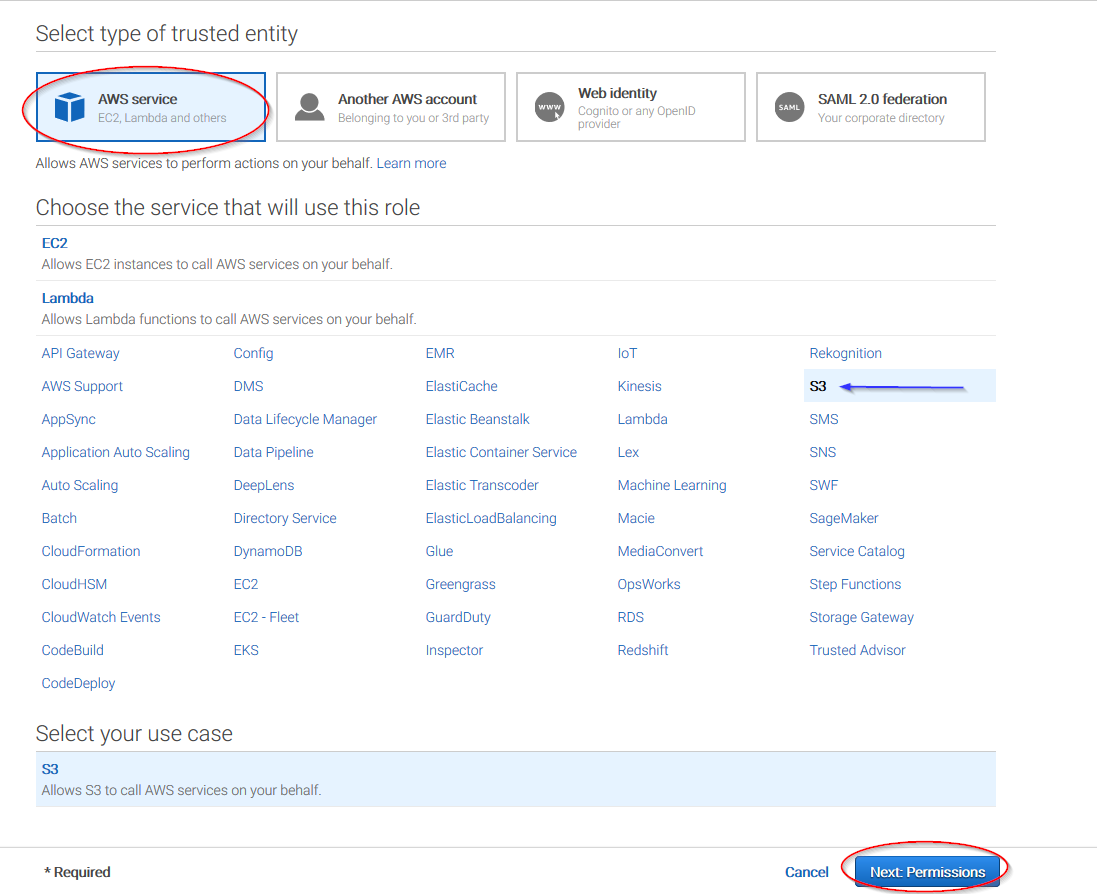This screenshot has height=894, width=1097.
Task: Pick Elastic Container Service
Action: [x=501, y=452]
